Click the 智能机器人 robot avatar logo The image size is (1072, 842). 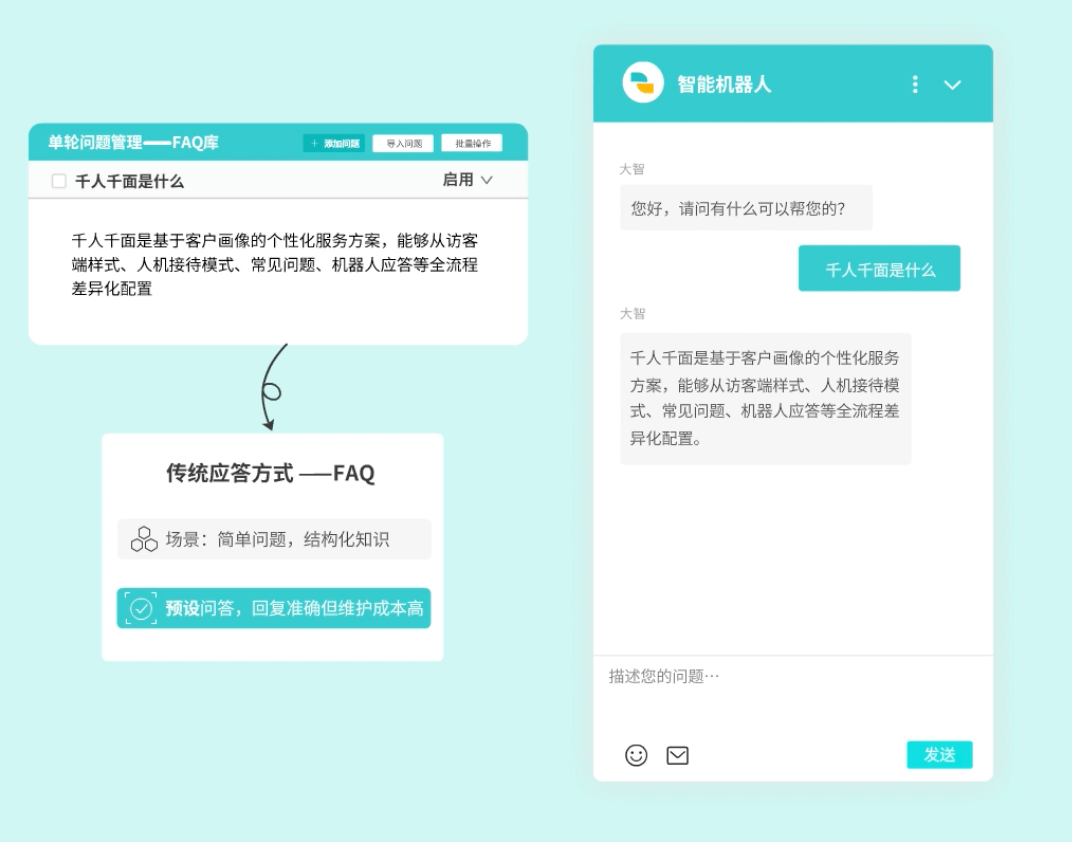643,83
